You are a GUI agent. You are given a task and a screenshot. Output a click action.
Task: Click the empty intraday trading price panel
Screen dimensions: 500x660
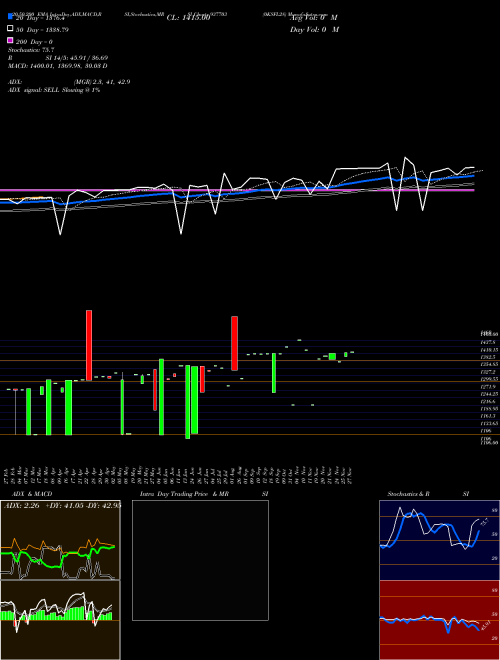coord(200,560)
